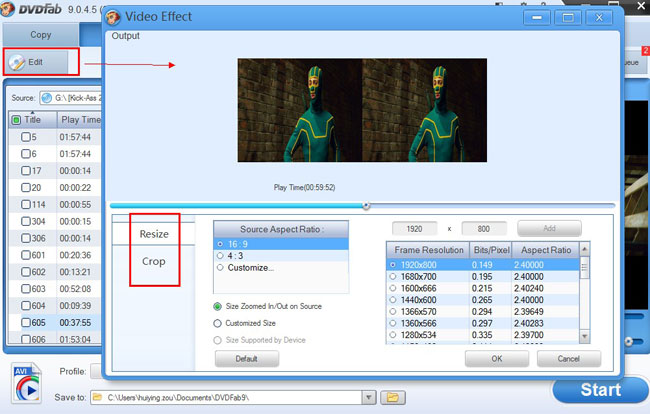Click bits/pixel value 0.335

482,335
